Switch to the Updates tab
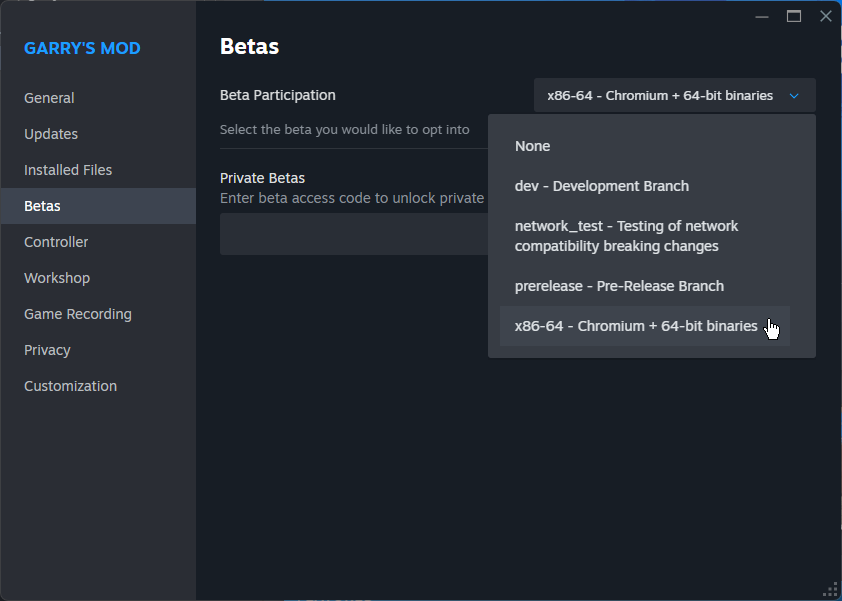Screen dimensions: 842x601 click(98, 134)
